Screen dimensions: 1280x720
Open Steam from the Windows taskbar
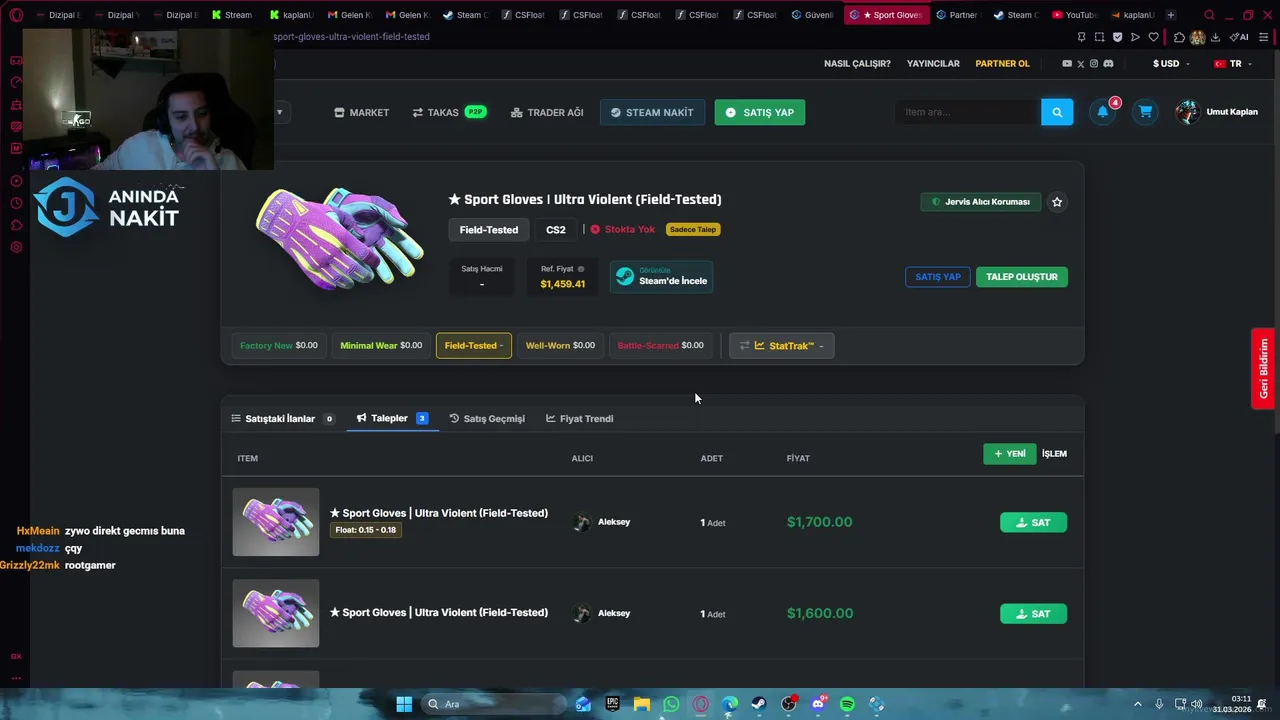[x=759, y=704]
